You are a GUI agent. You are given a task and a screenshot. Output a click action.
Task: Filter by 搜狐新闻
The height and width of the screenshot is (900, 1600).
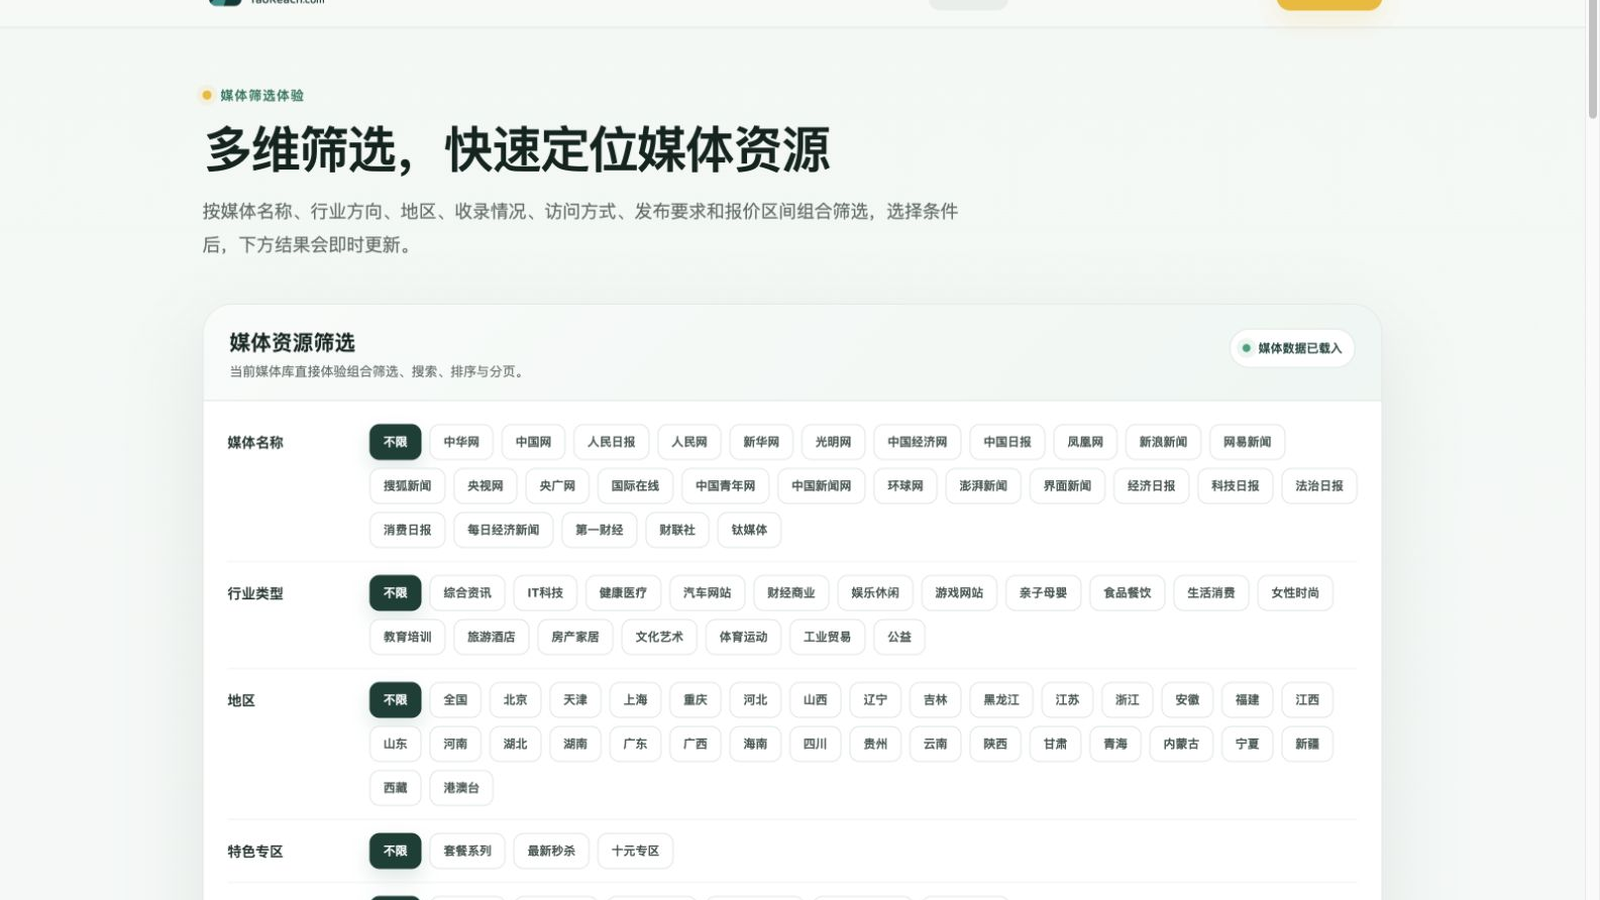(407, 486)
